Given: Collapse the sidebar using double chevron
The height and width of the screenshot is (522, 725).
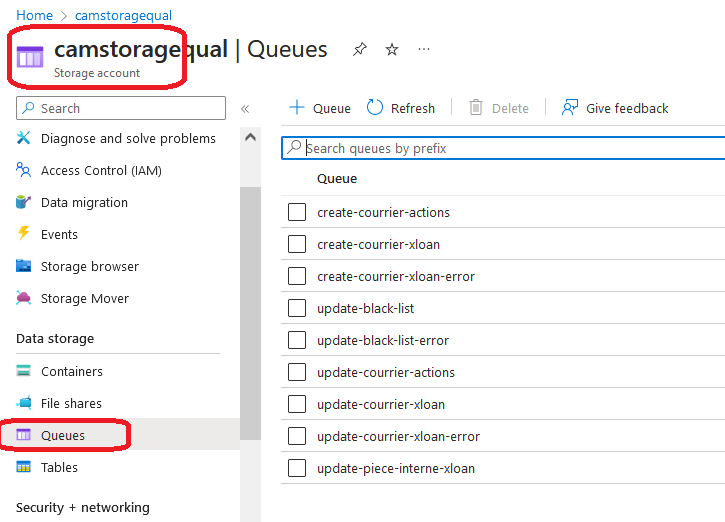Looking at the screenshot, I should [245, 109].
